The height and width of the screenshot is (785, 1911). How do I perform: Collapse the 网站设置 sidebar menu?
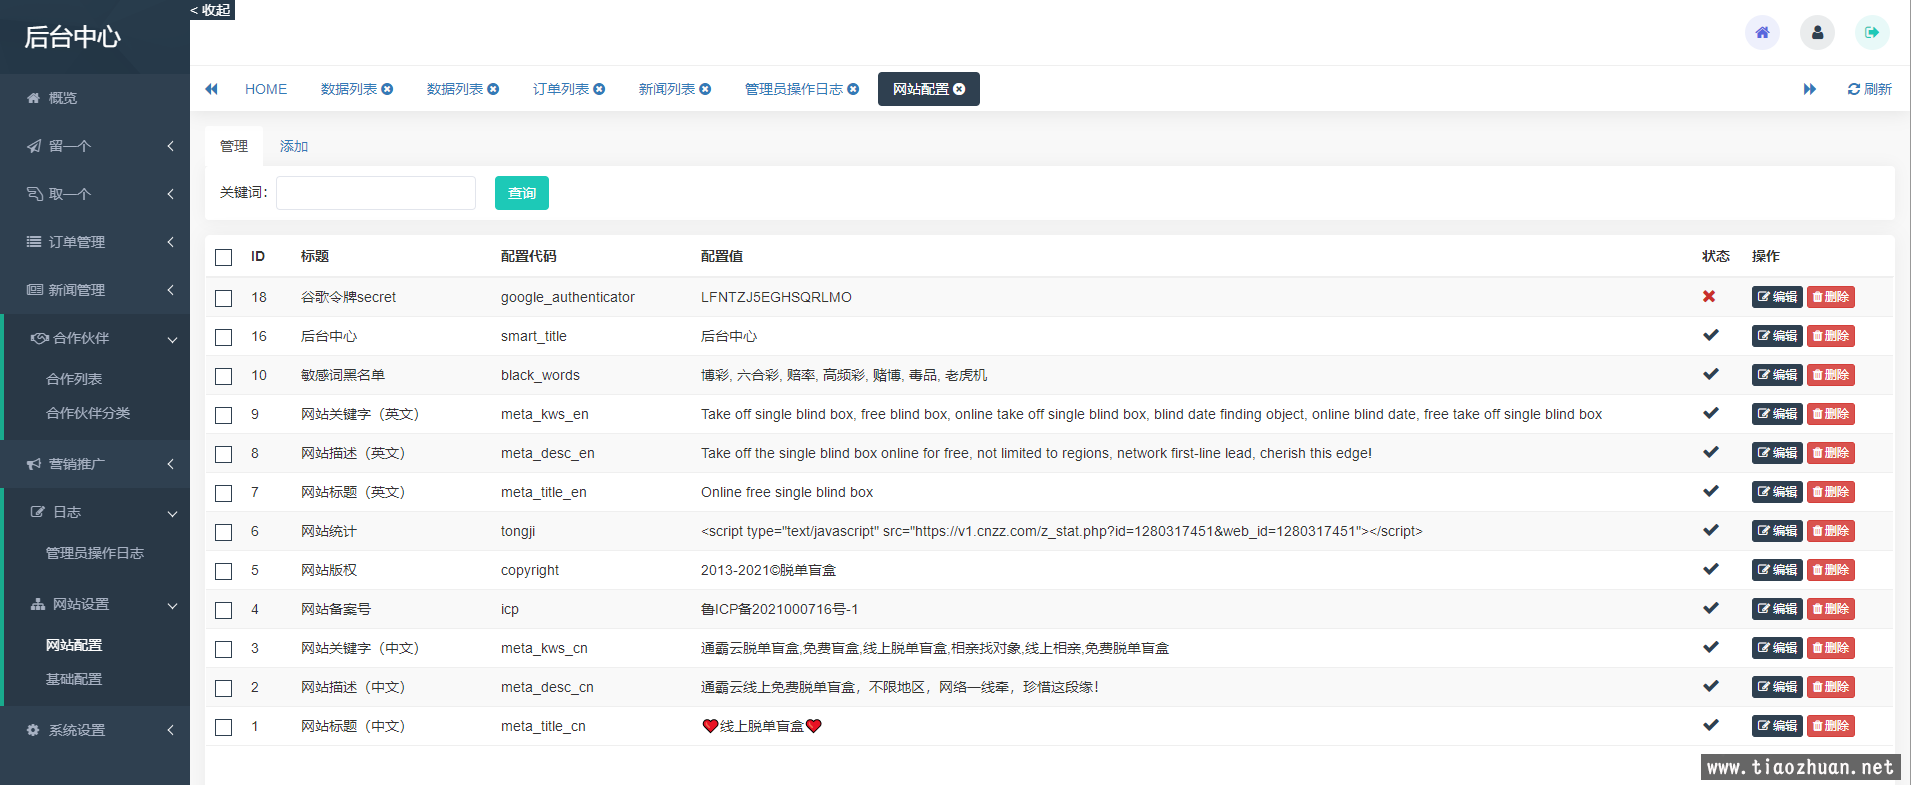(x=95, y=604)
